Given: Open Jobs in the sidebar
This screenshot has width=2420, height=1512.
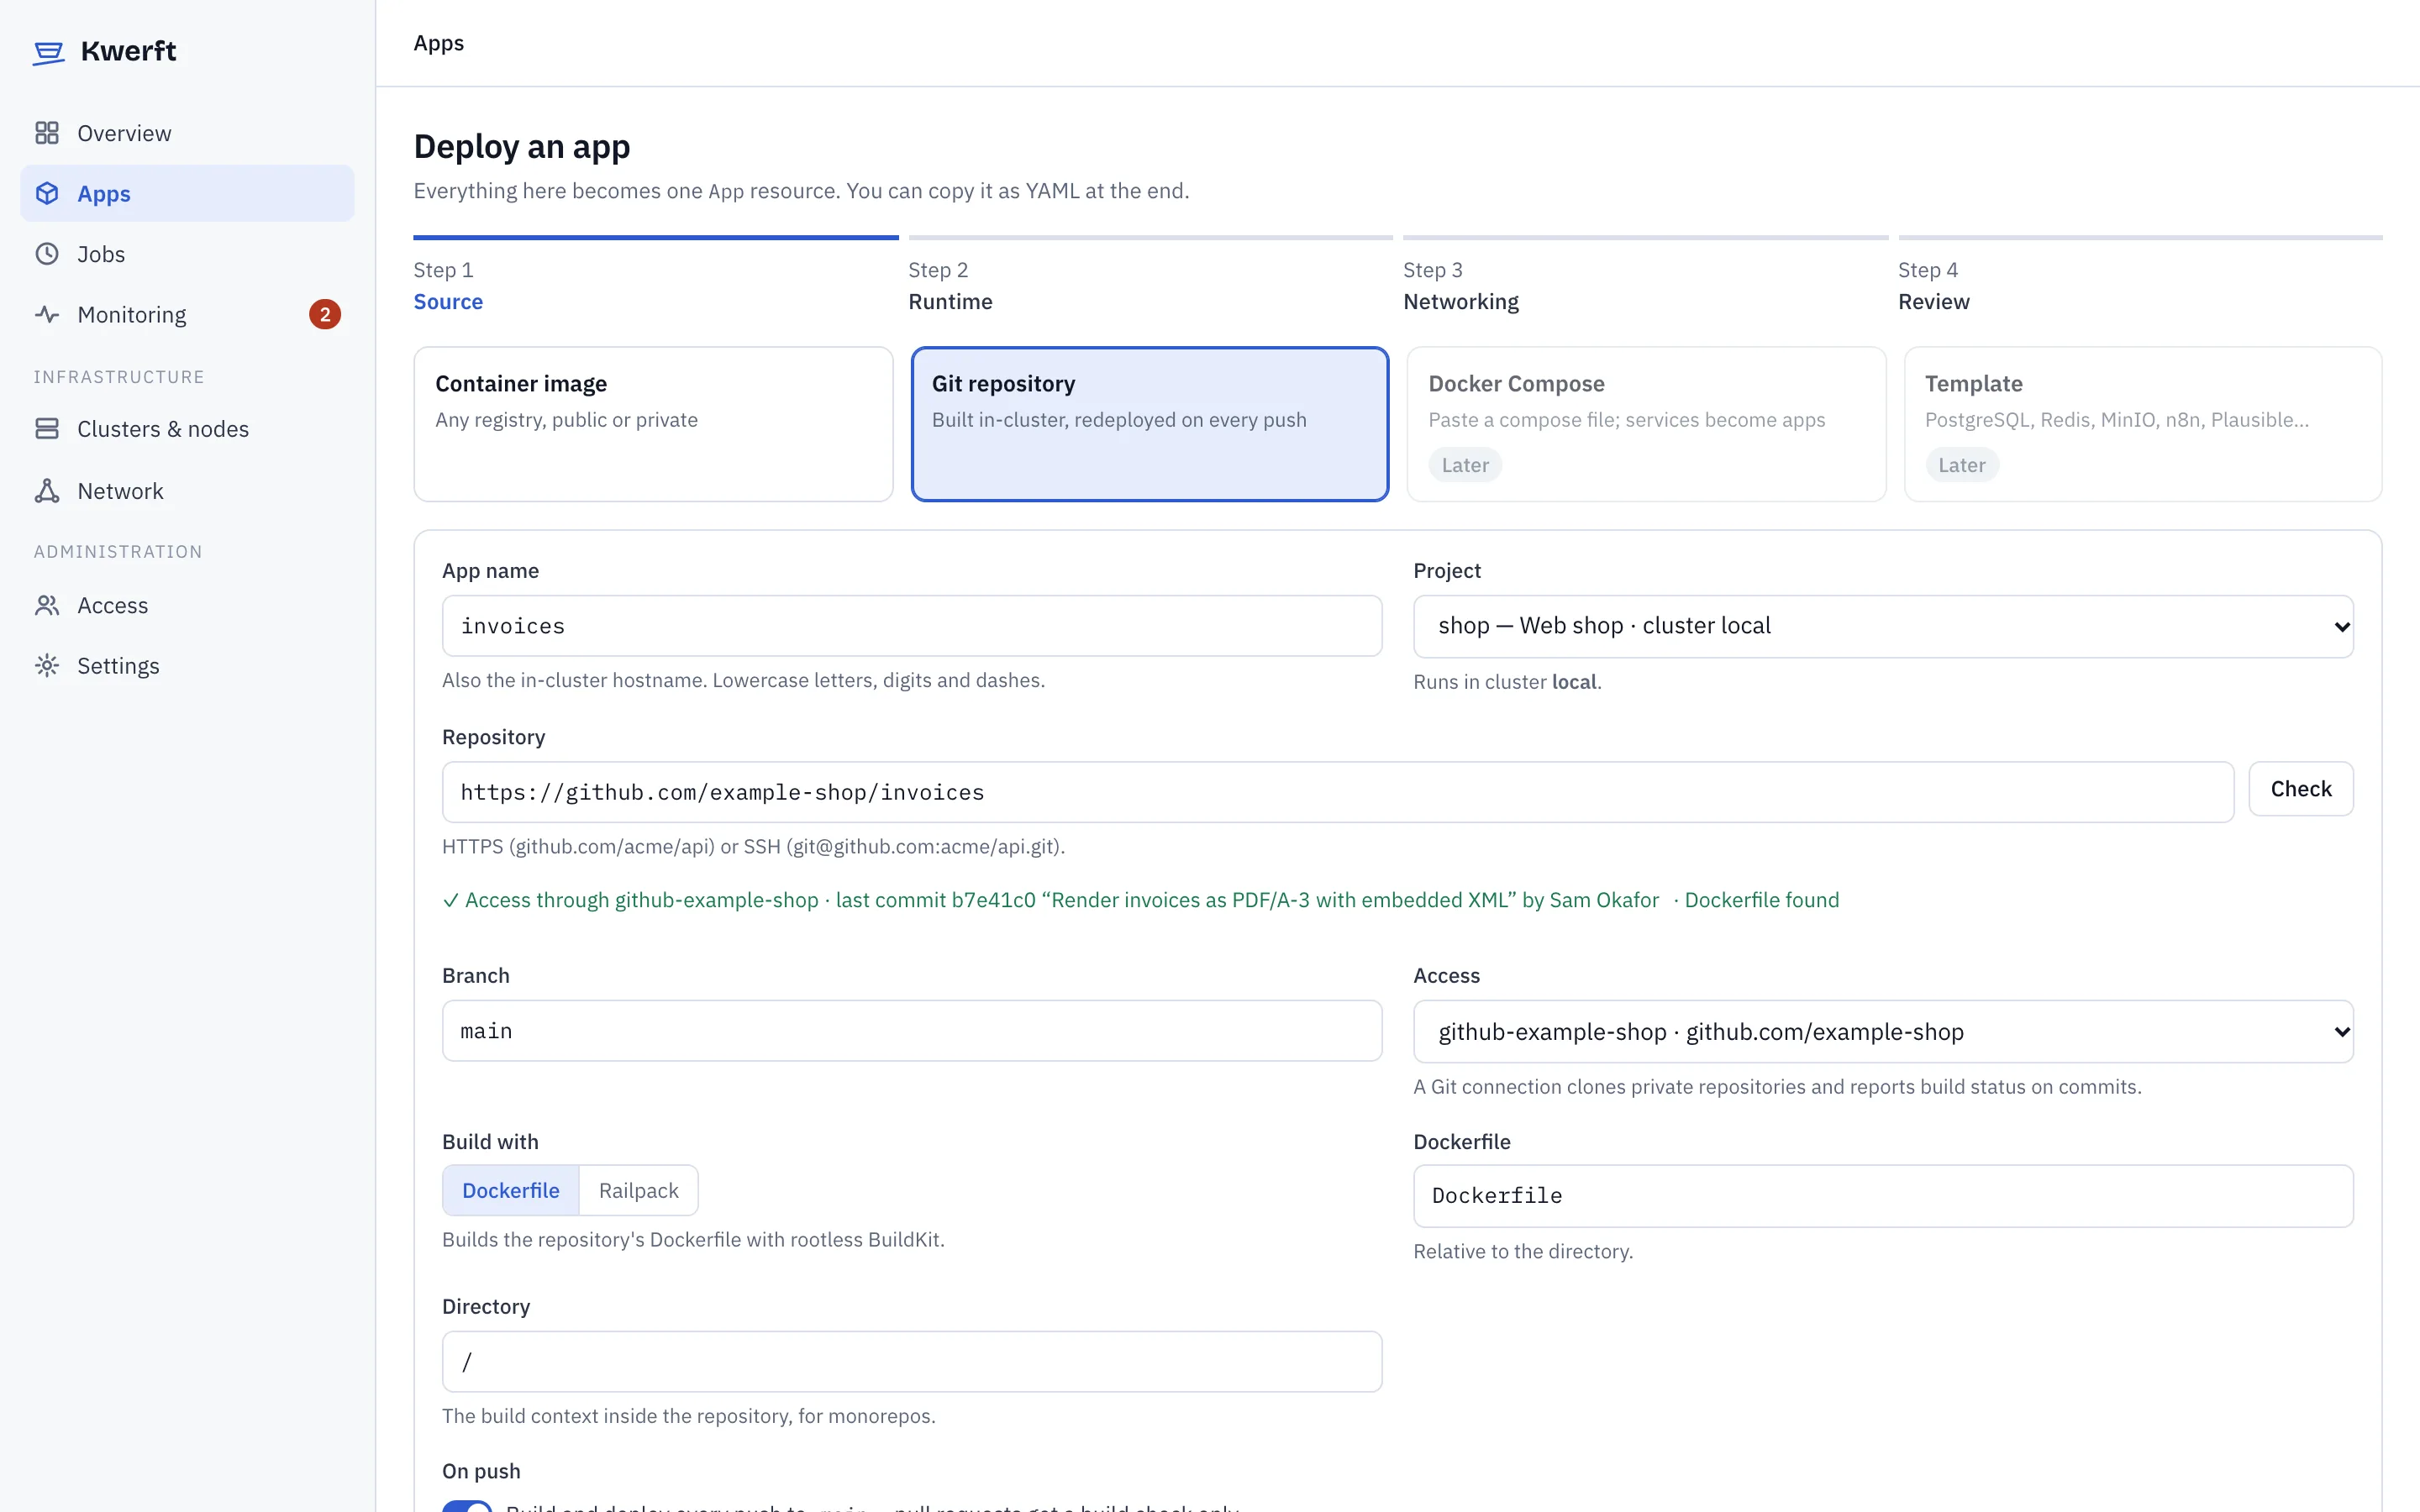Looking at the screenshot, I should (x=187, y=254).
